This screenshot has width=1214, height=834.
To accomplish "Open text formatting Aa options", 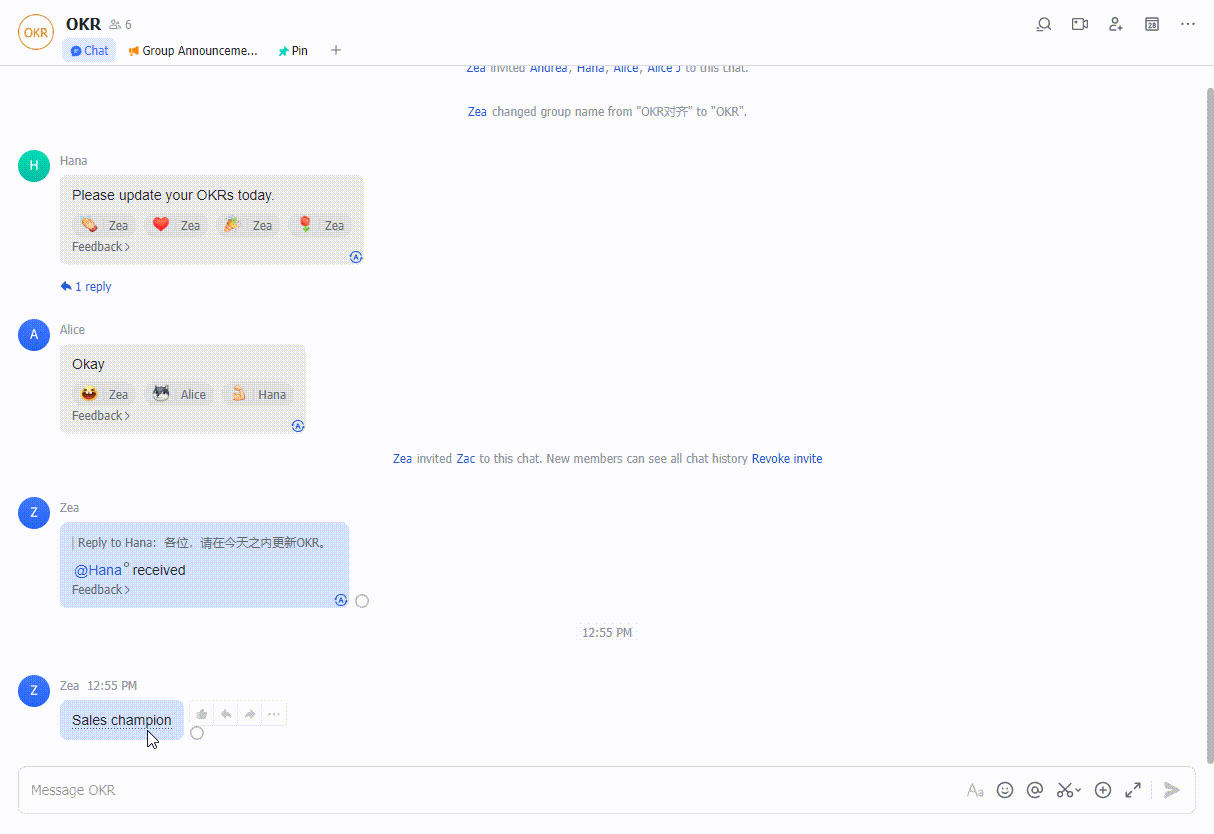I will point(975,790).
